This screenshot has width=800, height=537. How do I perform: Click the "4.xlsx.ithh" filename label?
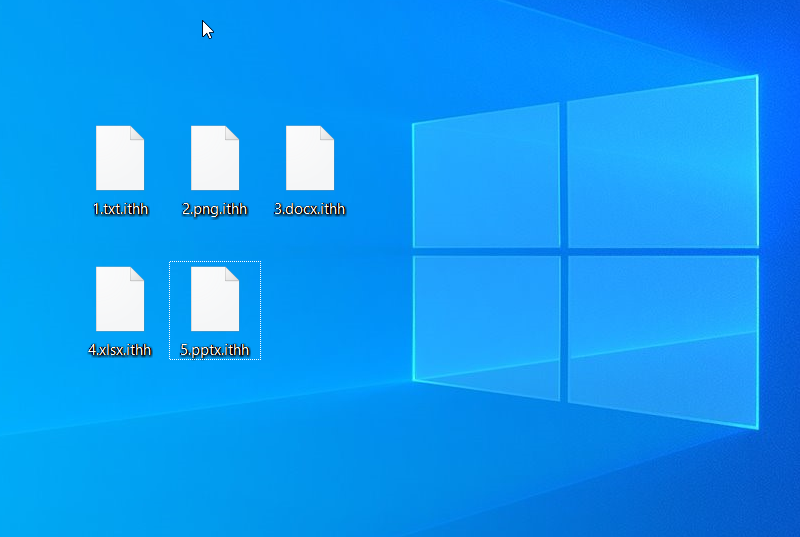click(120, 350)
